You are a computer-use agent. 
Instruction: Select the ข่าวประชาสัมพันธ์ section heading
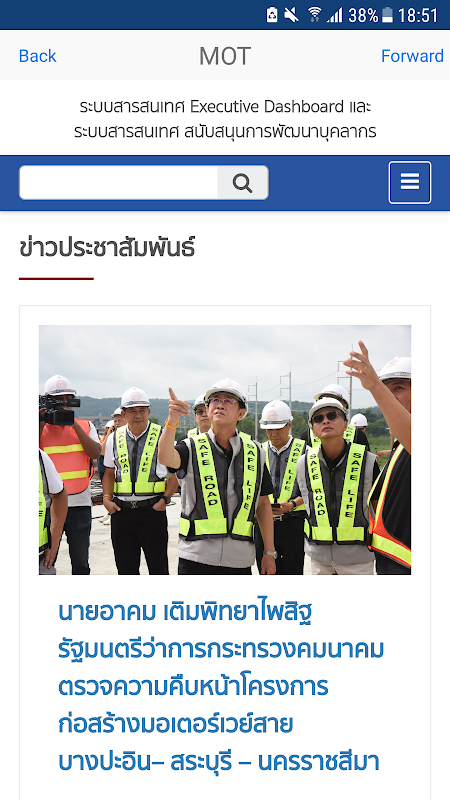pyautogui.click(x=107, y=248)
